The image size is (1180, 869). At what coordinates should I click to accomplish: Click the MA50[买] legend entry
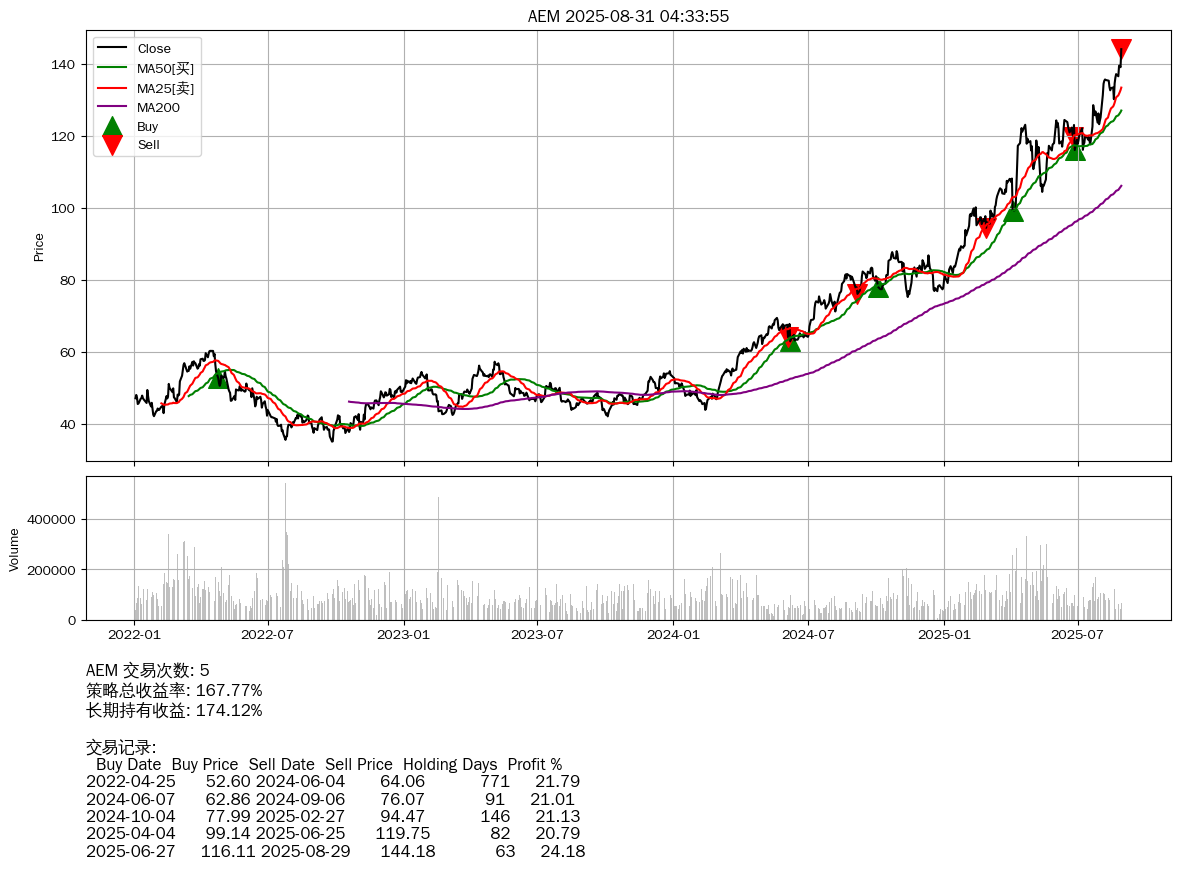click(165, 68)
